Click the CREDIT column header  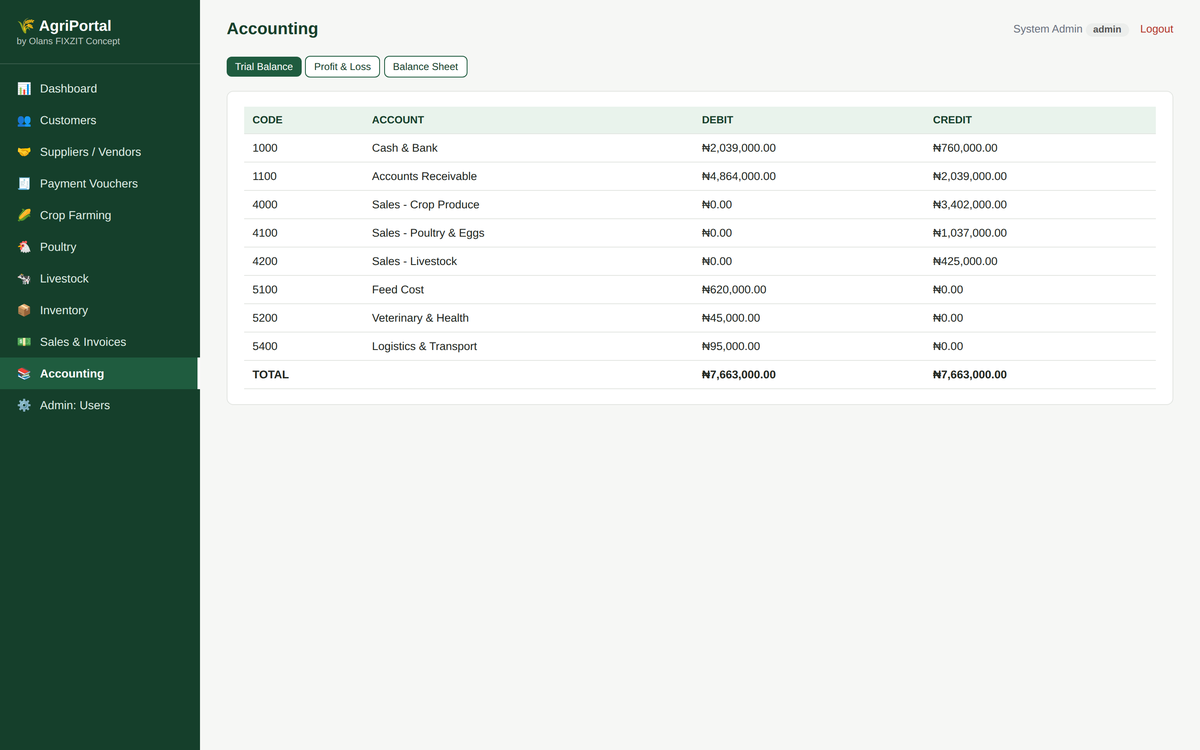pyautogui.click(x=952, y=120)
